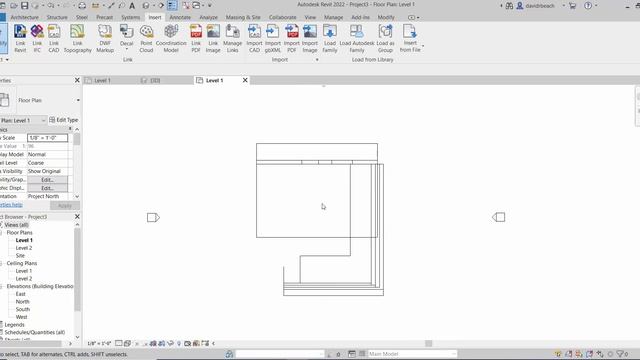
Task: Click the right elevation marker in the canvas
Action: click(x=498, y=217)
